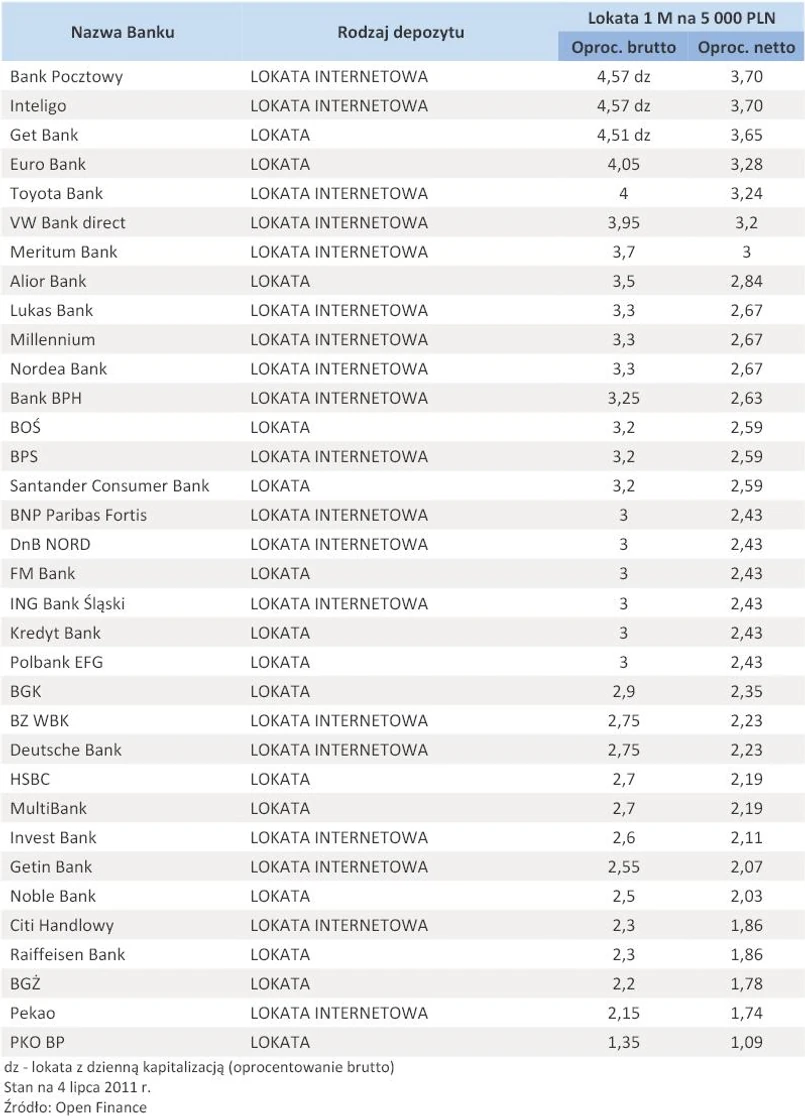Screen dimensions: 805x1120
Task: Select Get Bank in the table
Action: [44, 135]
